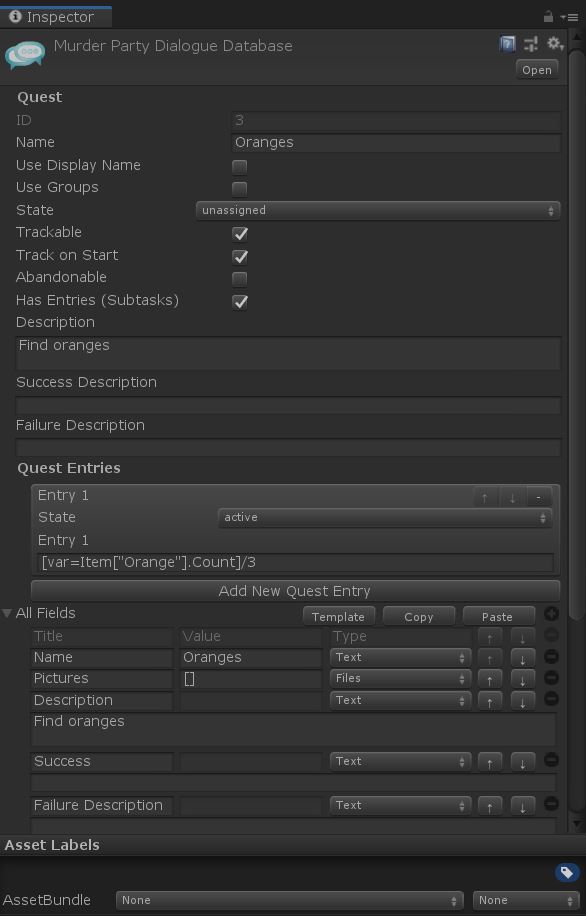
Task: Click the Open button
Action: click(x=537, y=70)
